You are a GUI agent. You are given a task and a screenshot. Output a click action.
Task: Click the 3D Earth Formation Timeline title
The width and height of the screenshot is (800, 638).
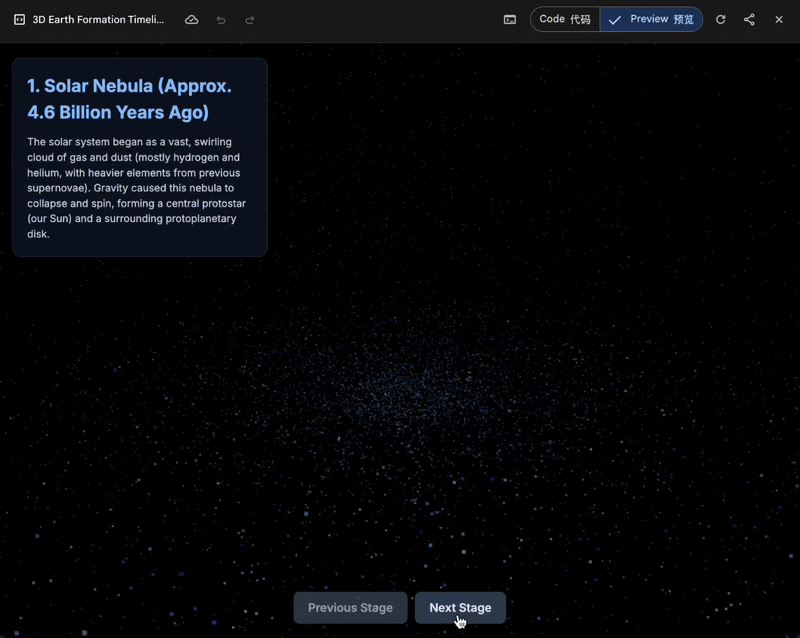[98, 19]
